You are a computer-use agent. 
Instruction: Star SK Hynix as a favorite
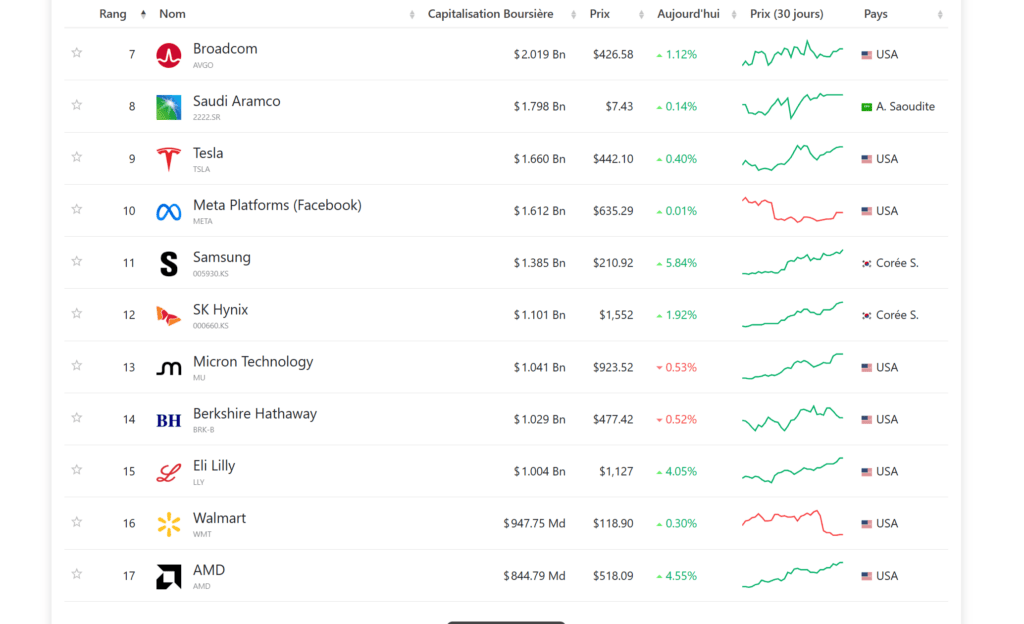(x=76, y=313)
